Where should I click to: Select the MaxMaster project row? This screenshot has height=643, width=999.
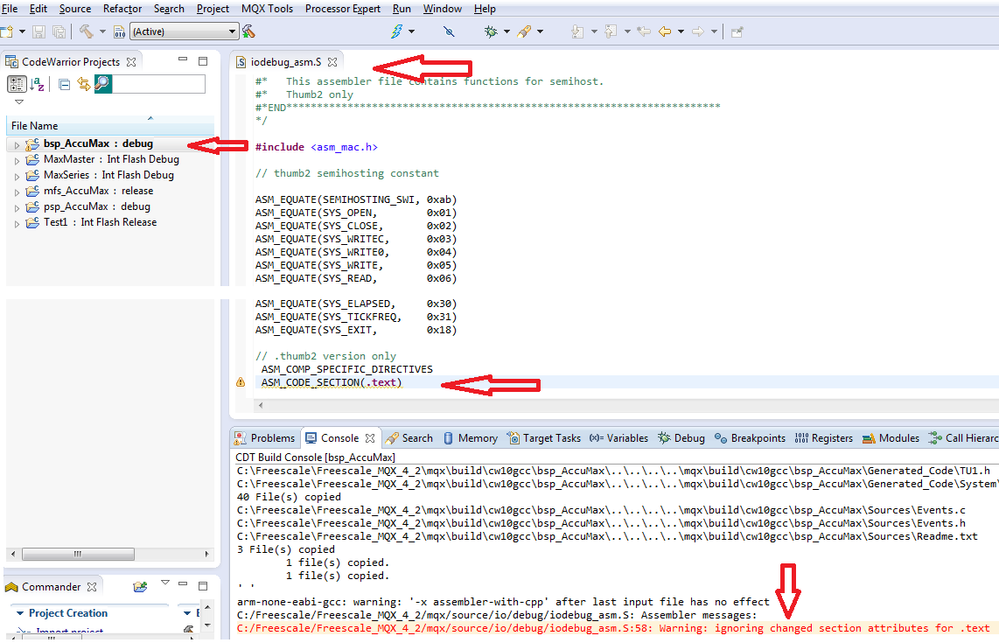point(111,159)
